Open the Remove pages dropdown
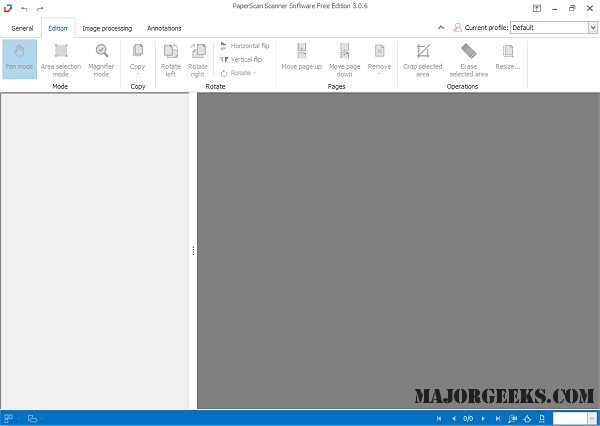 point(379,60)
